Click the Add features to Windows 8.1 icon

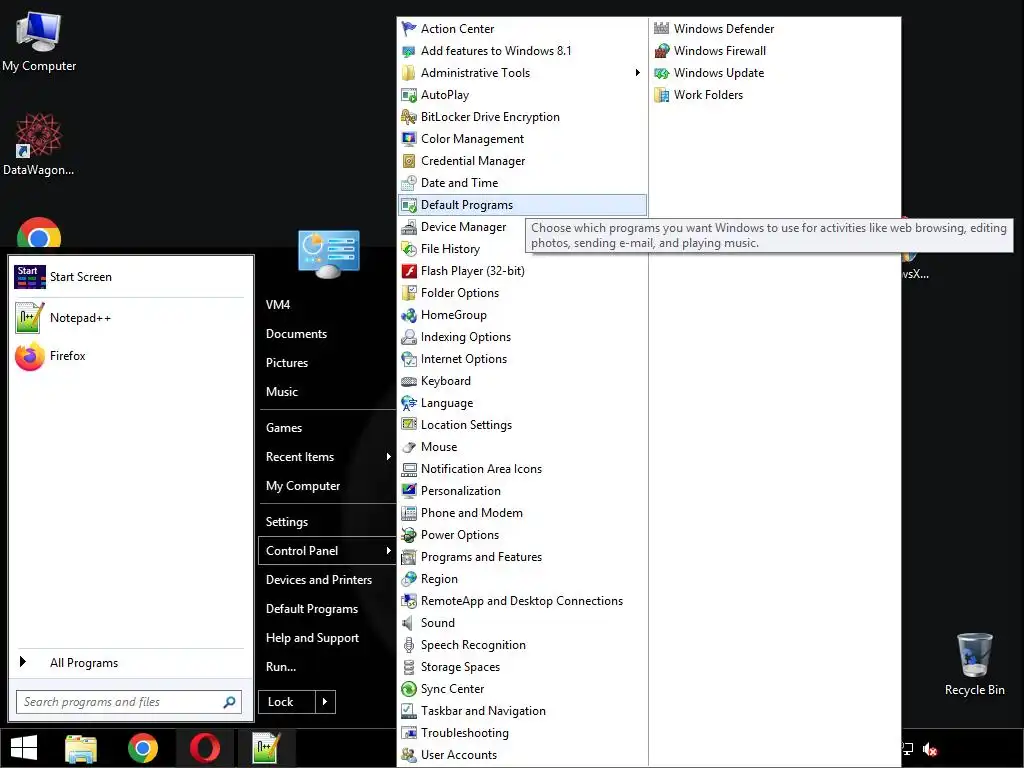pos(409,51)
